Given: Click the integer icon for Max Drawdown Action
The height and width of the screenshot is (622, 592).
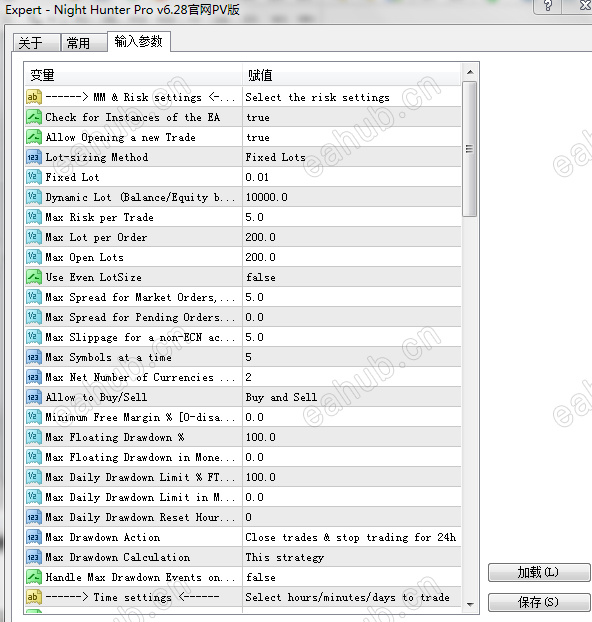Looking at the screenshot, I should 34,537.
